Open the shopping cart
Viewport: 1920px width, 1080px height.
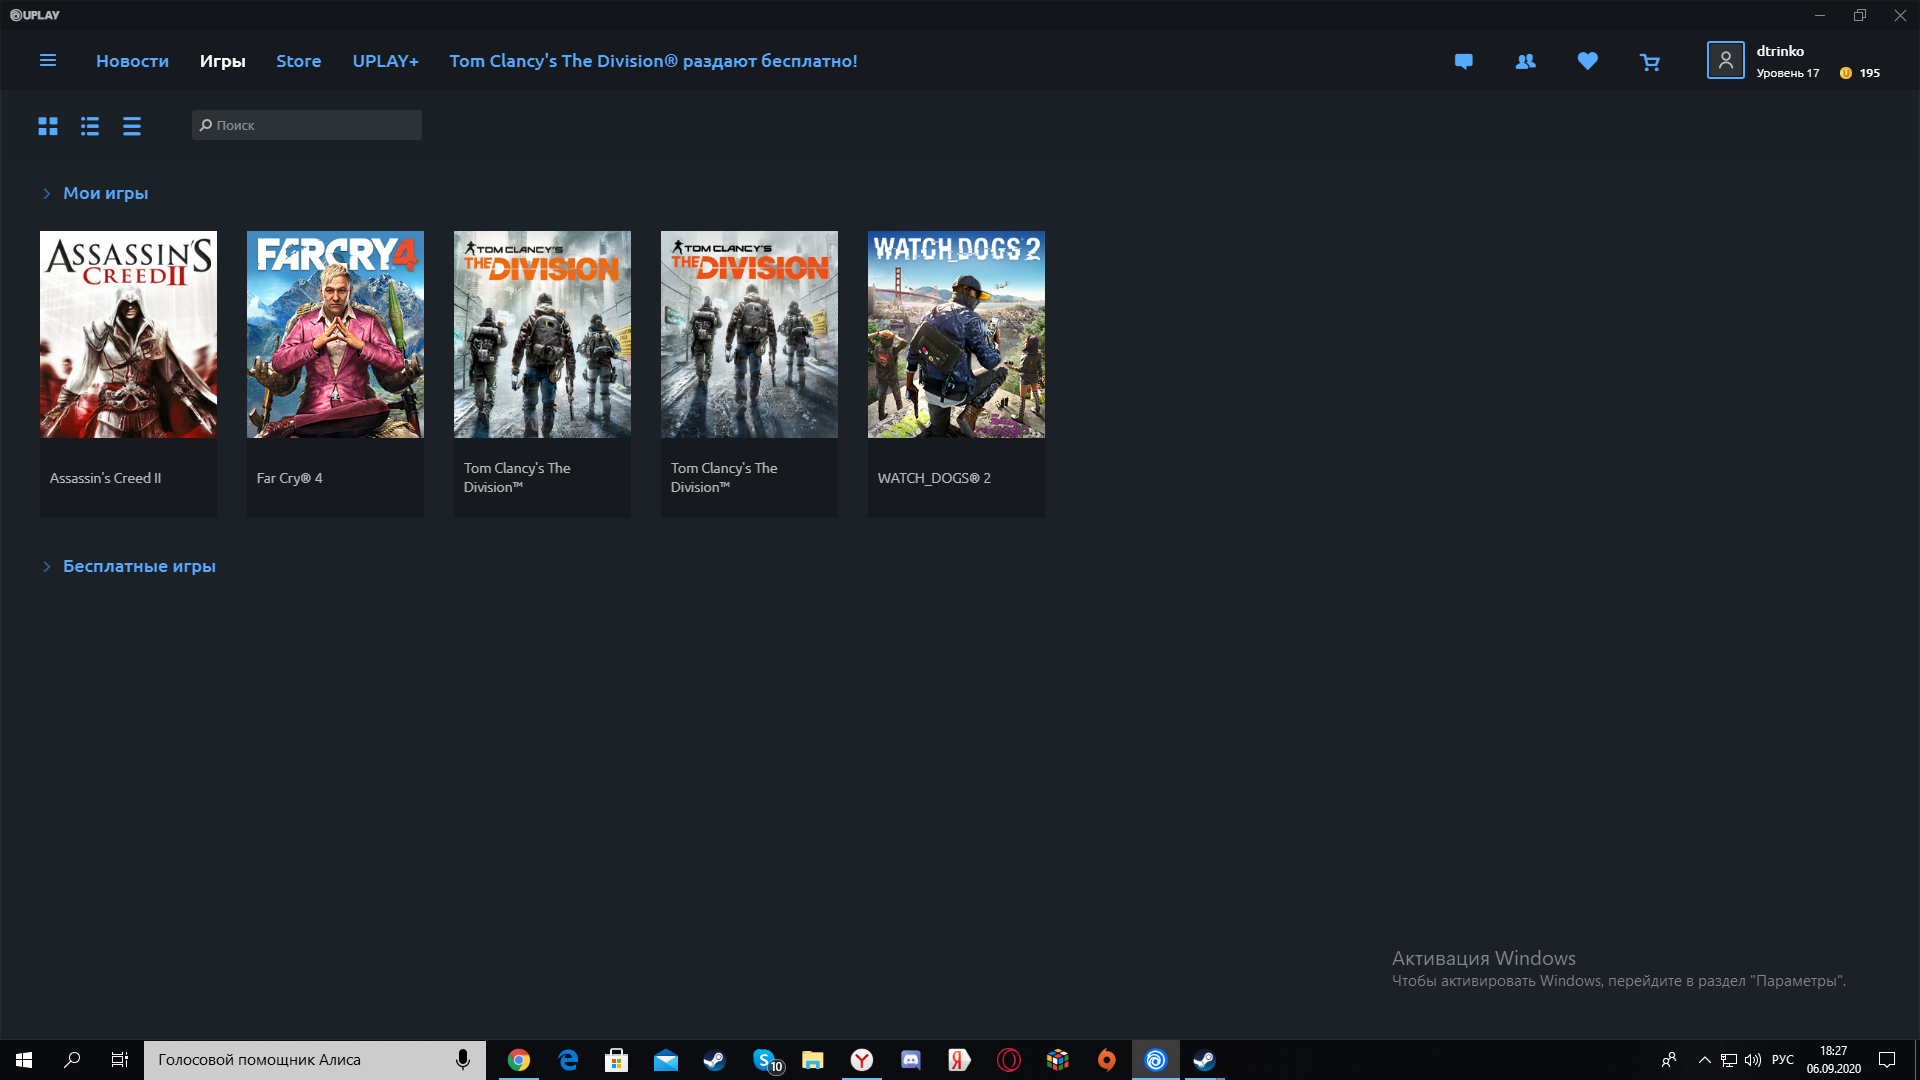tap(1650, 62)
